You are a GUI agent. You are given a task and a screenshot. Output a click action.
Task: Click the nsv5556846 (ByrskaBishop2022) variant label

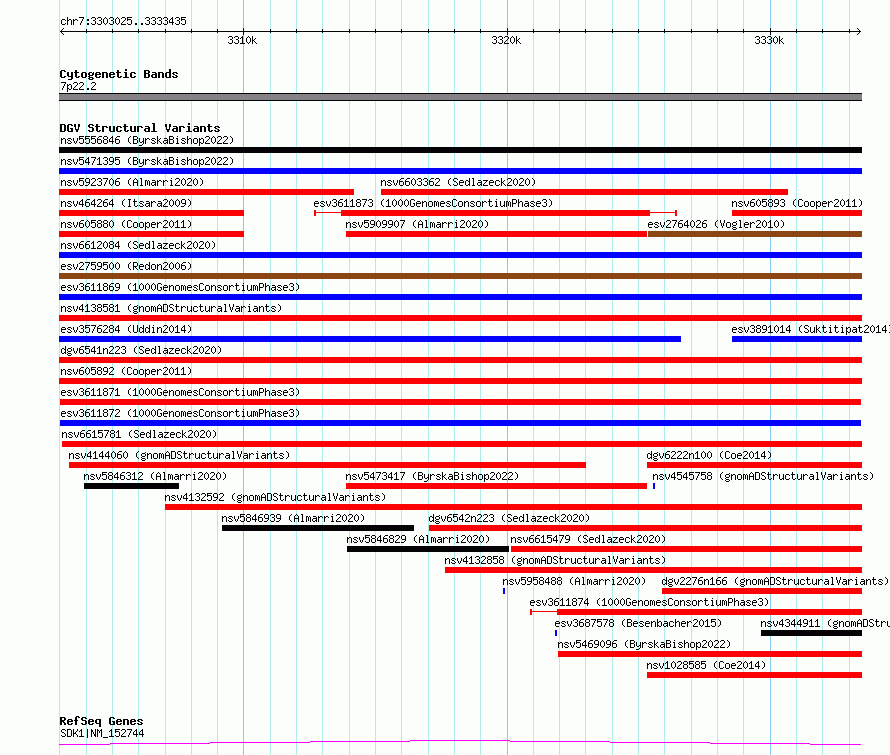pos(147,140)
